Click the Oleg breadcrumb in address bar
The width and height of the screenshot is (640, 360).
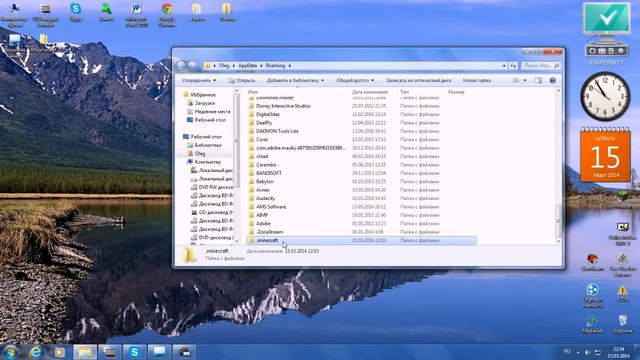[x=224, y=65]
